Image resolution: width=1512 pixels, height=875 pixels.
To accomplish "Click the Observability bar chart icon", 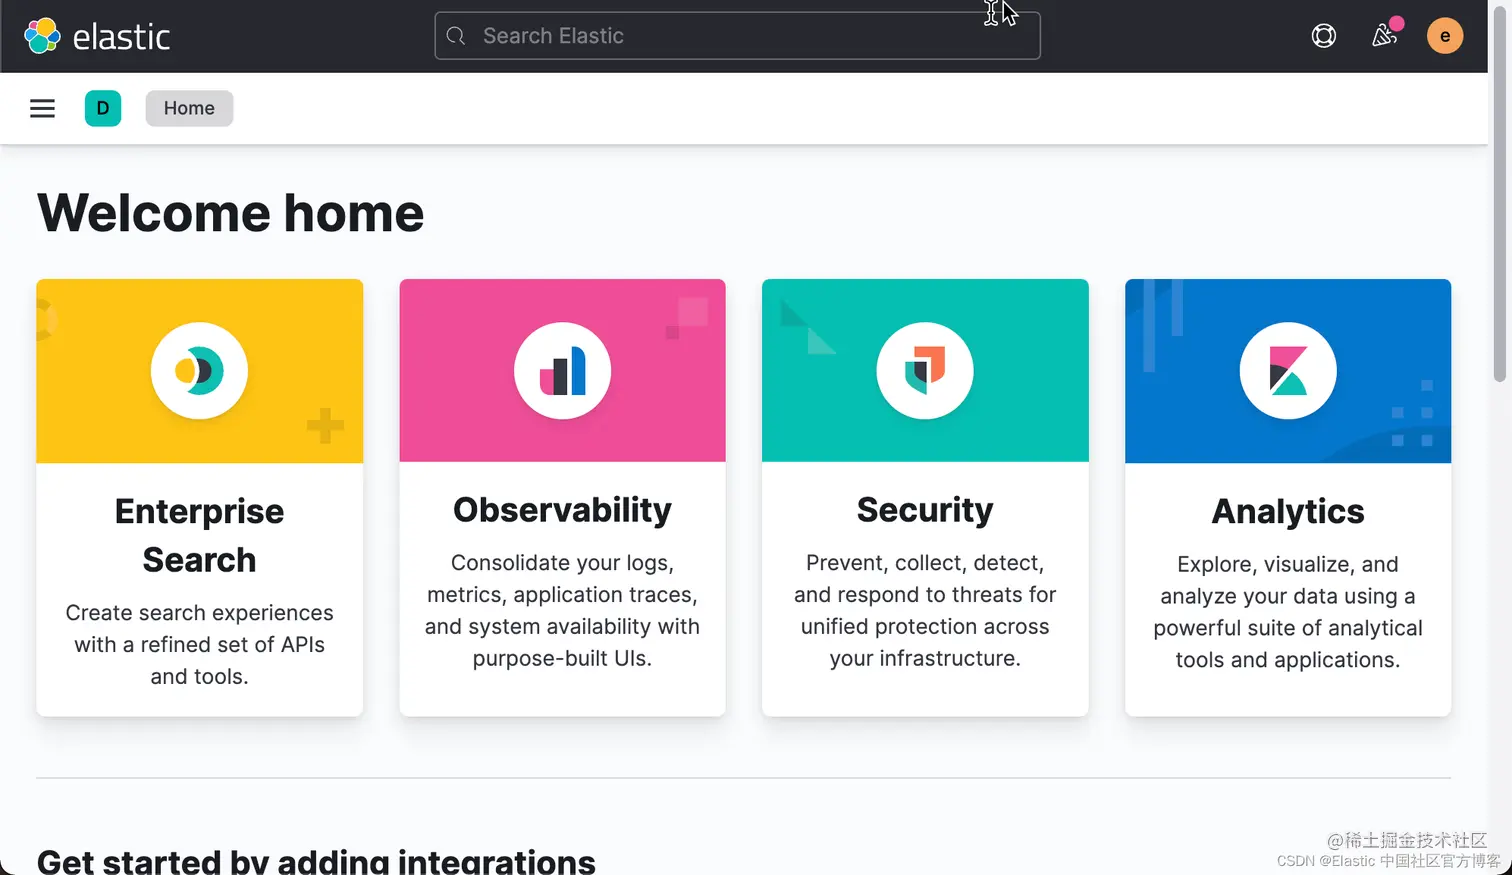I will [x=562, y=371].
